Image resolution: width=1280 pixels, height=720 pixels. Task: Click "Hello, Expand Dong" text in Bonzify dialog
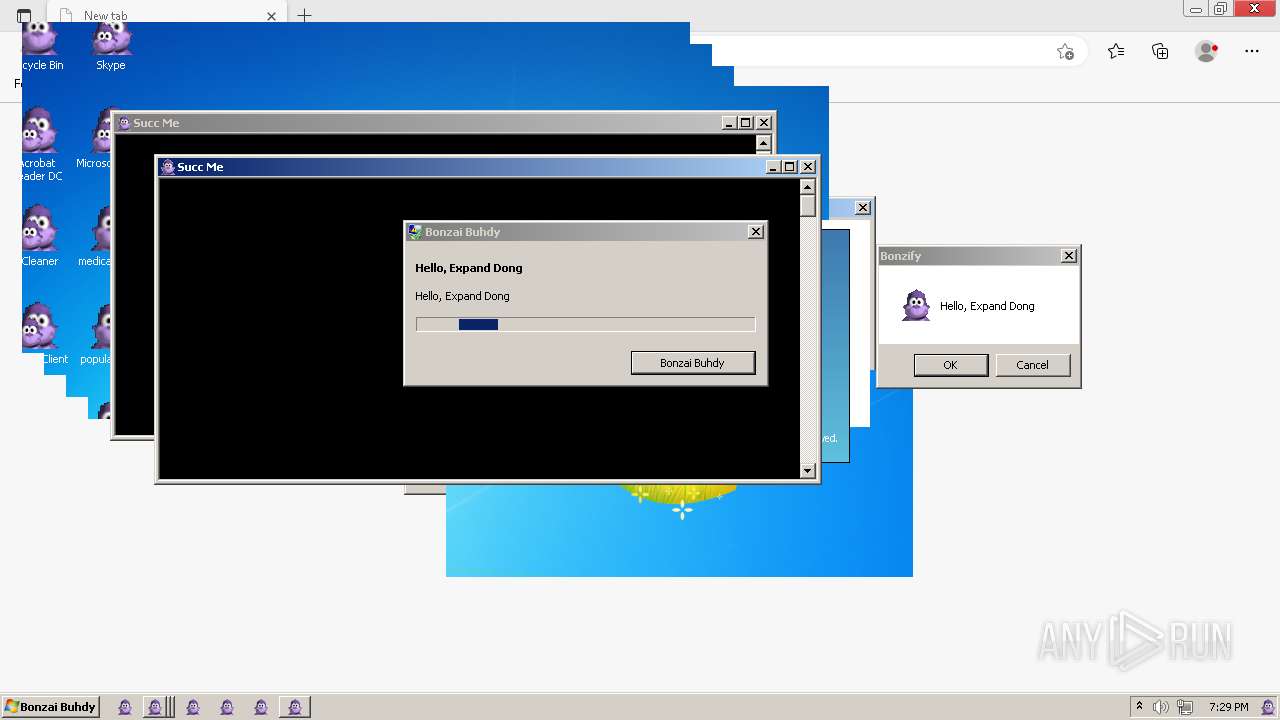(x=987, y=306)
